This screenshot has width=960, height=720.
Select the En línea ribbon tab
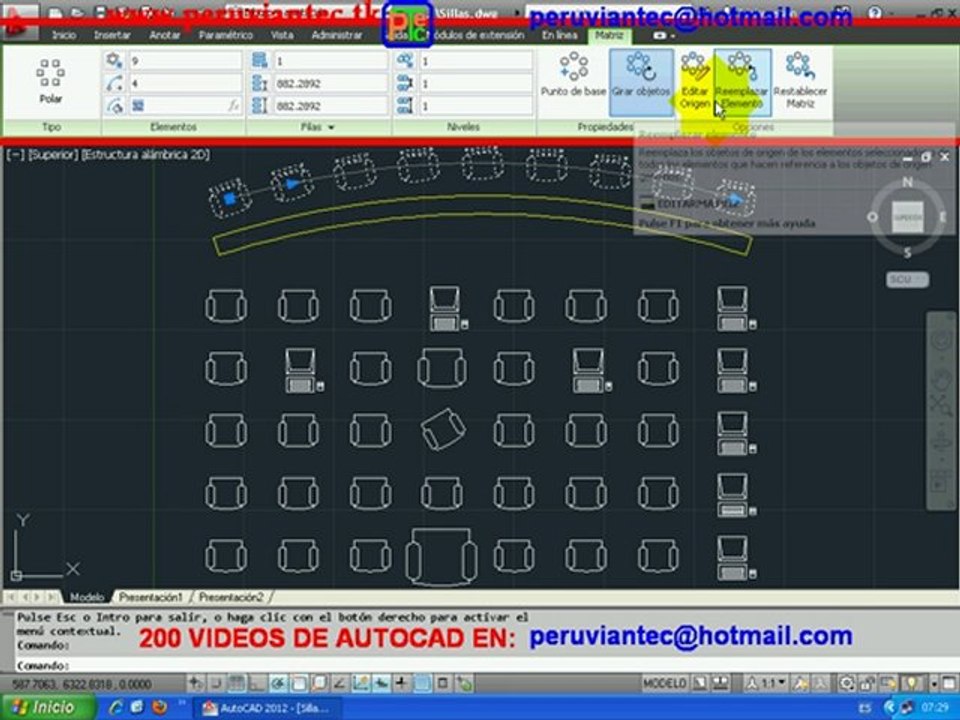pos(559,36)
